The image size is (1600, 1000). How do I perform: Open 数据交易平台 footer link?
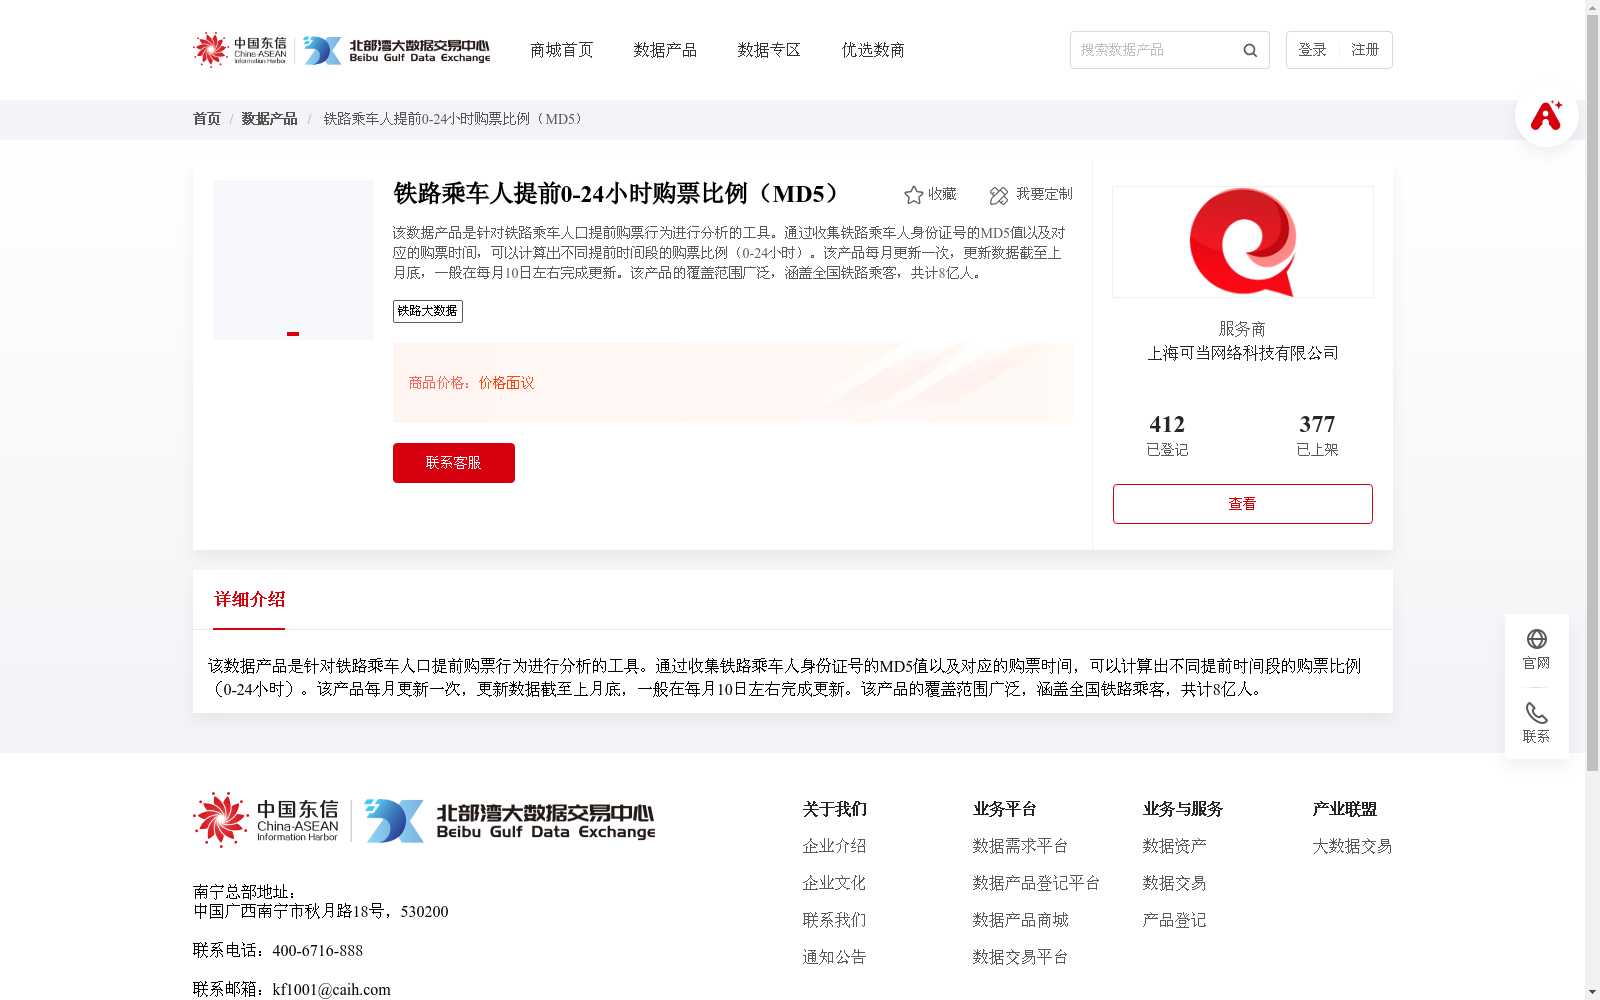1020,957
